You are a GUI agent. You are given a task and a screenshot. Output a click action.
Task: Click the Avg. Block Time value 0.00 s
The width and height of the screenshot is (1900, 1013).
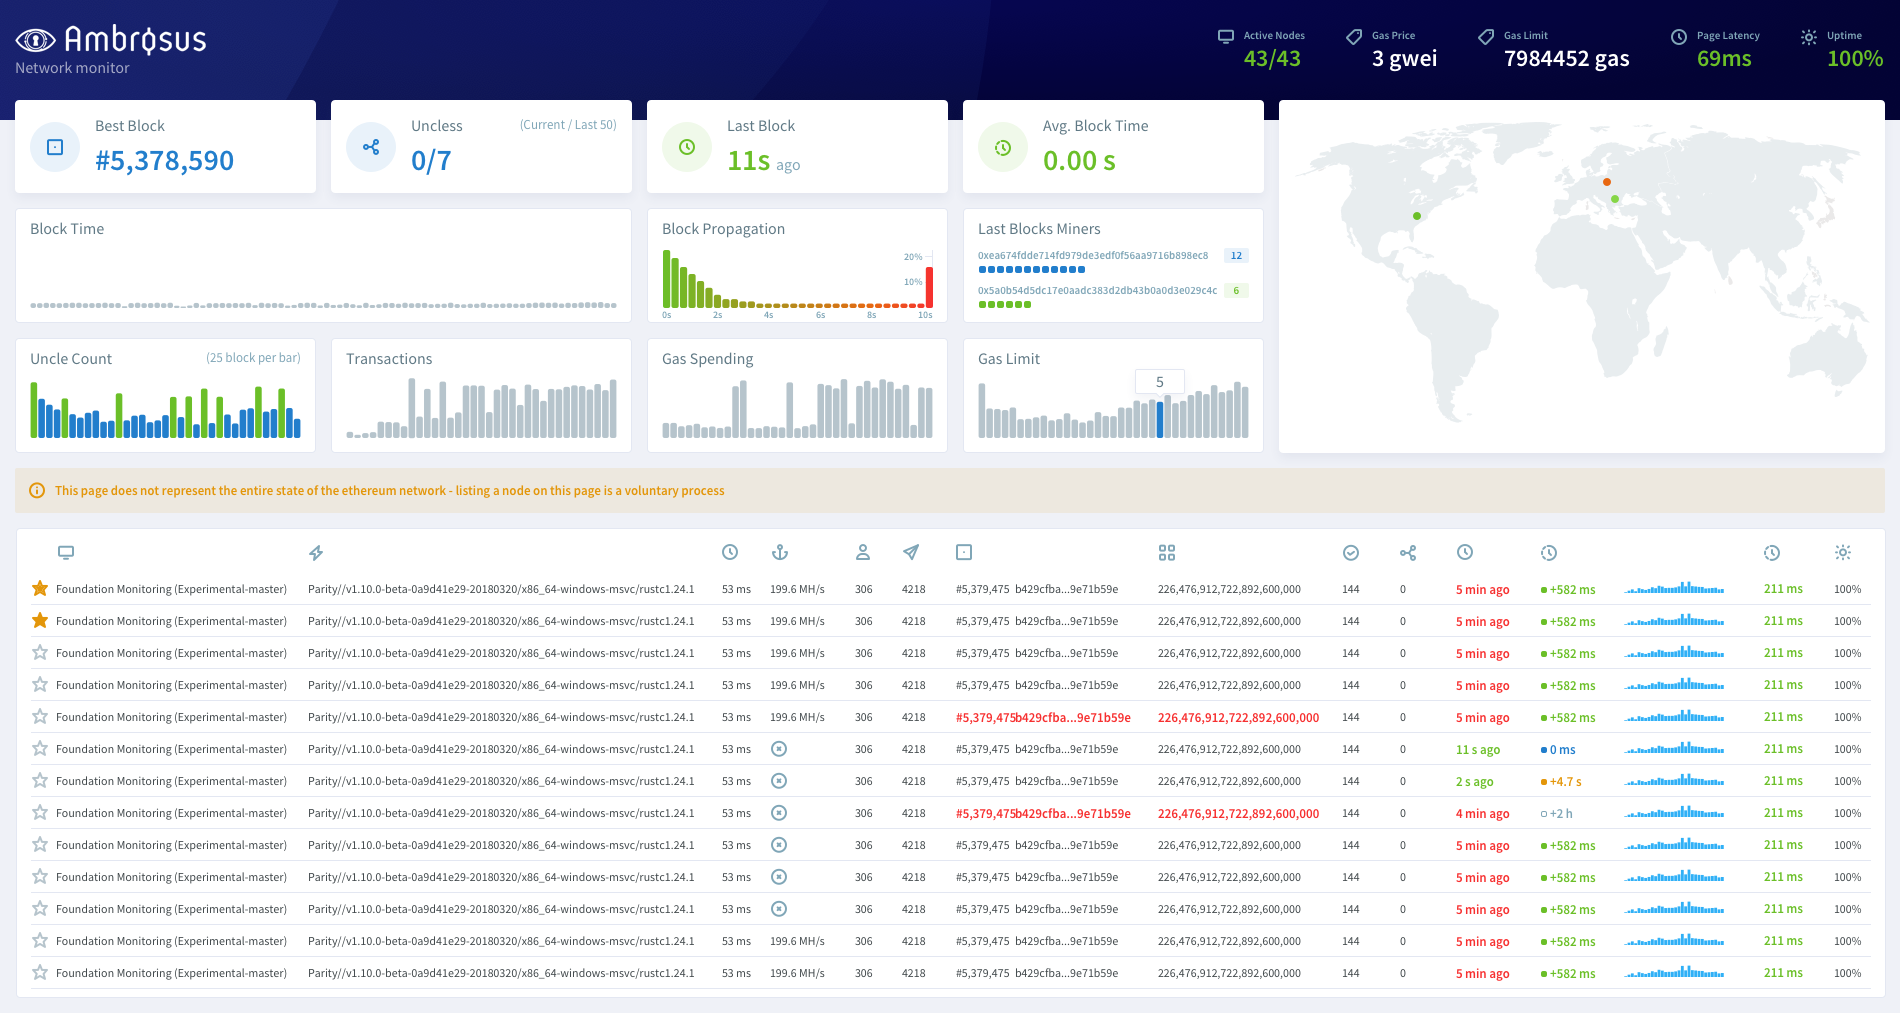[x=1079, y=160]
